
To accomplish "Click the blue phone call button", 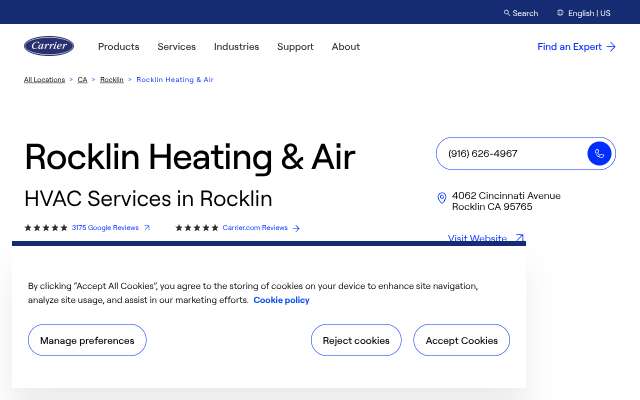I will [x=599, y=153].
